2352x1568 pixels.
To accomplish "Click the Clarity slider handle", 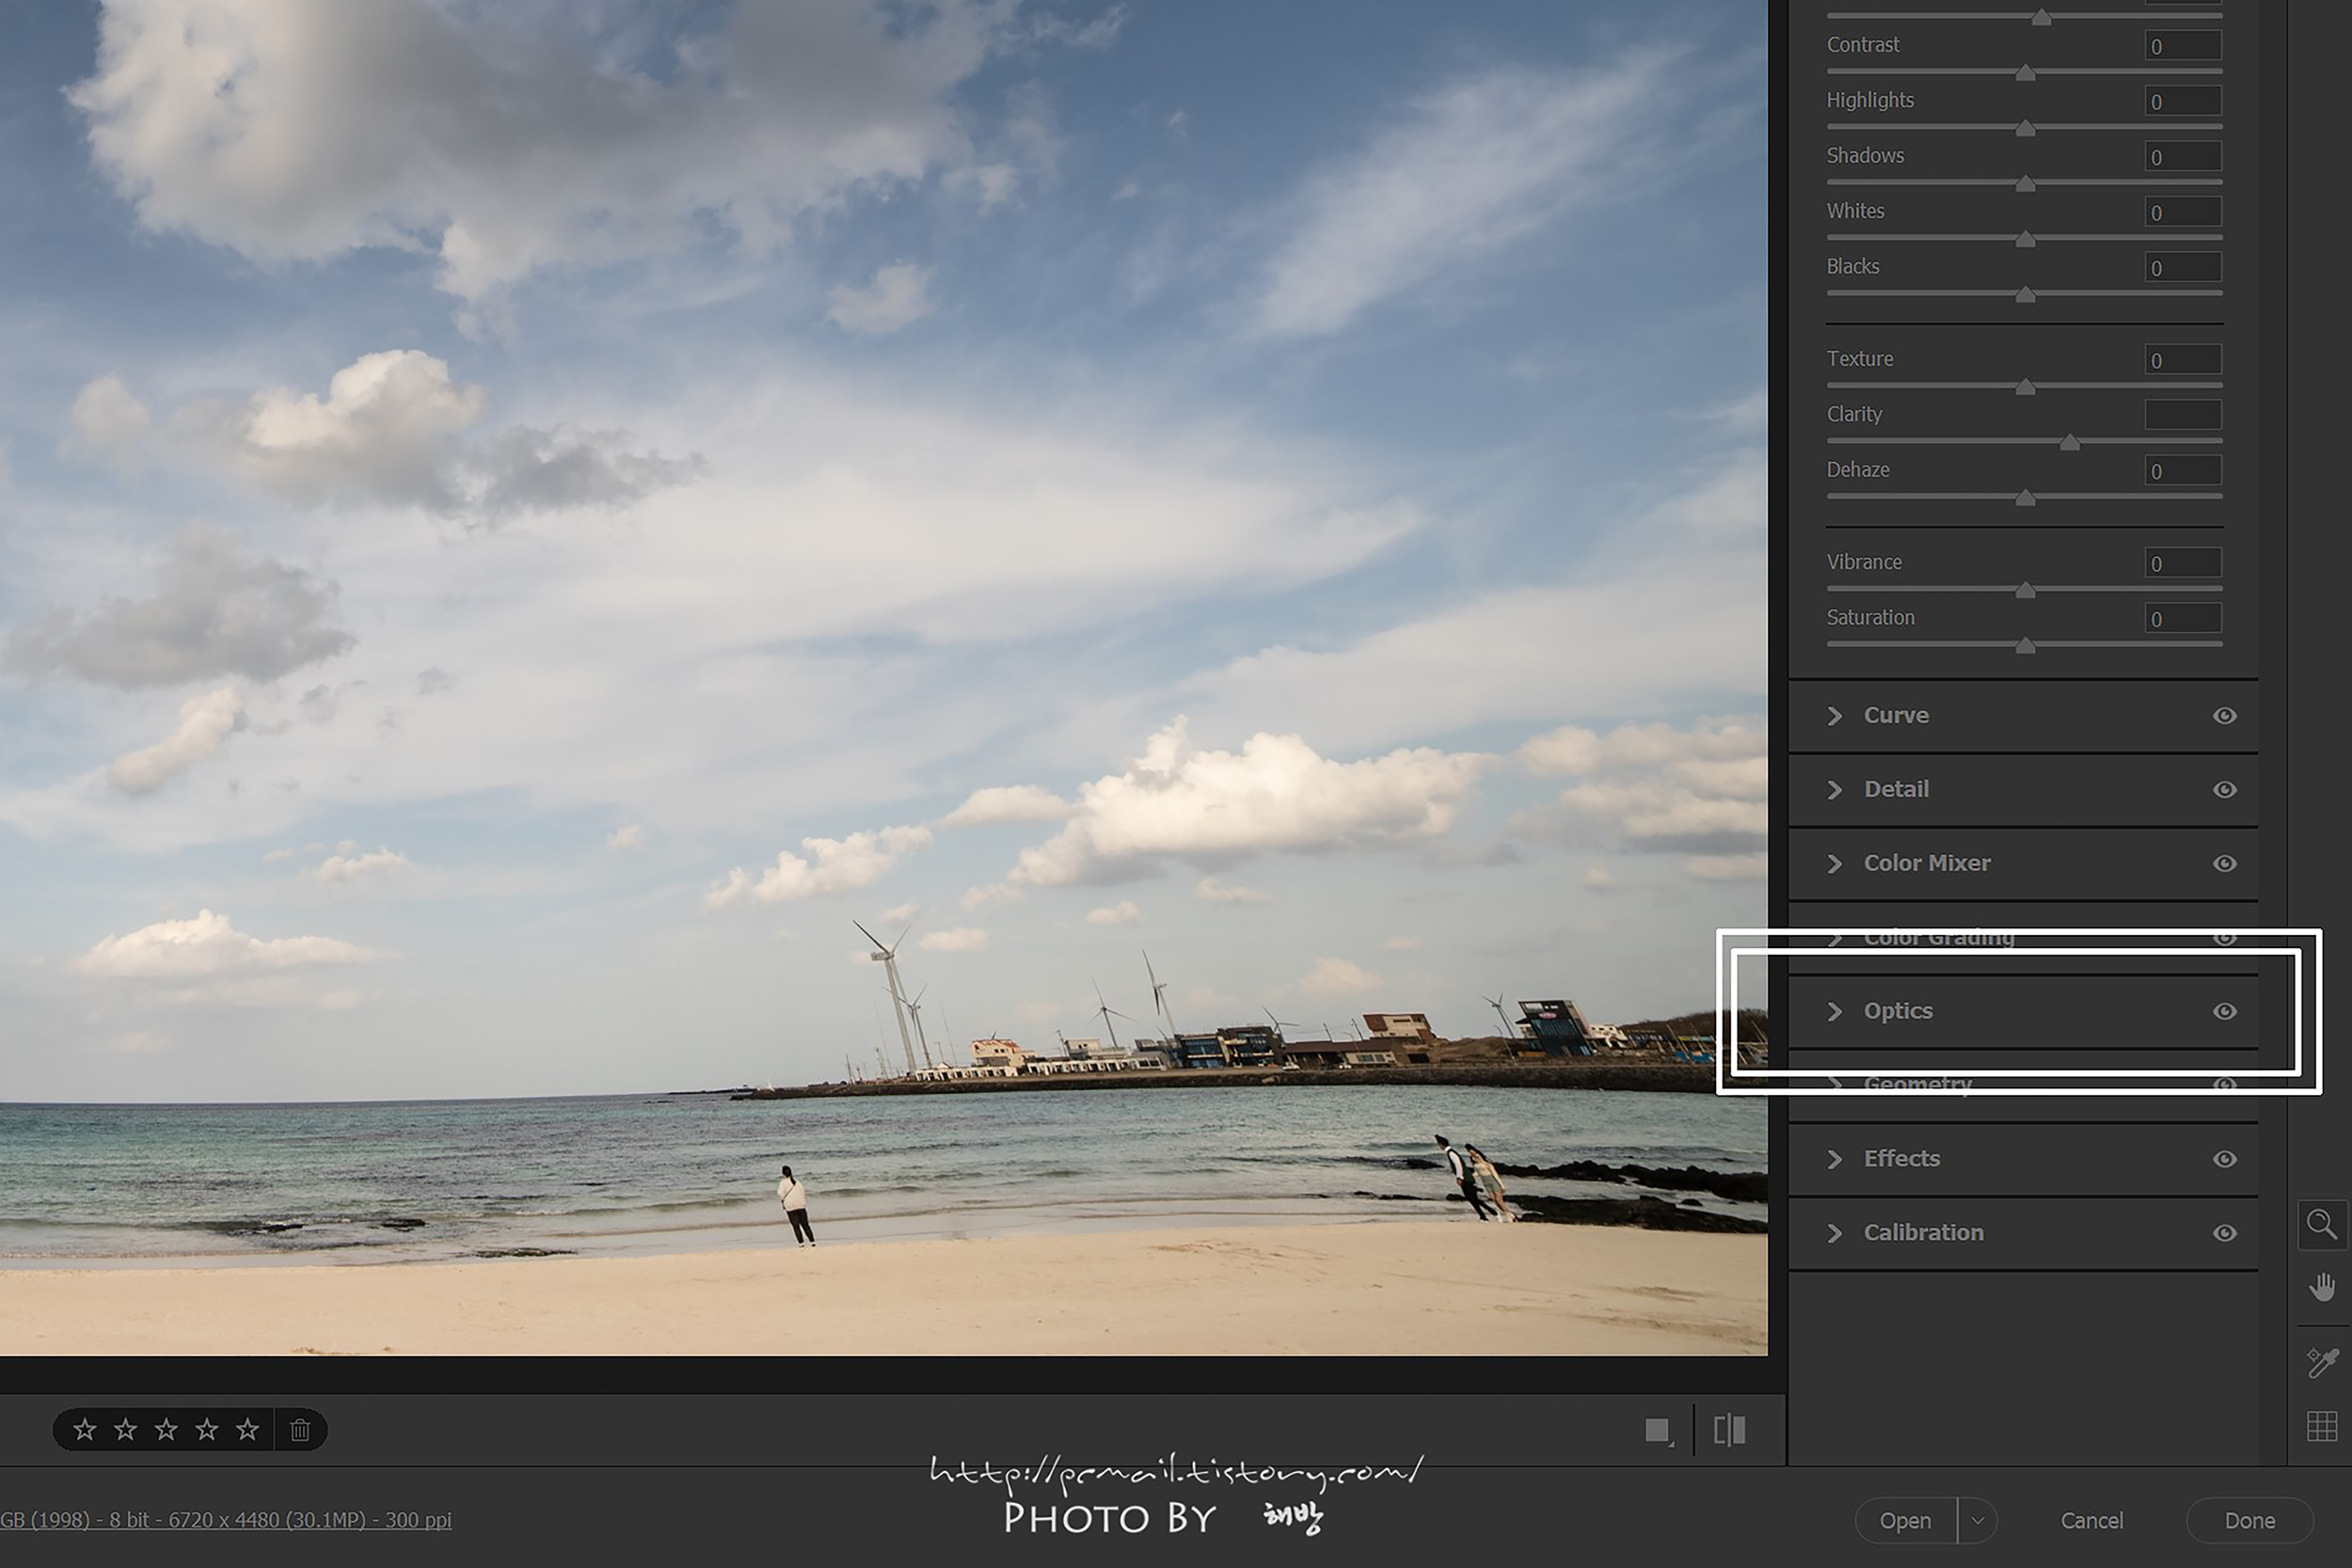I will (2069, 443).
